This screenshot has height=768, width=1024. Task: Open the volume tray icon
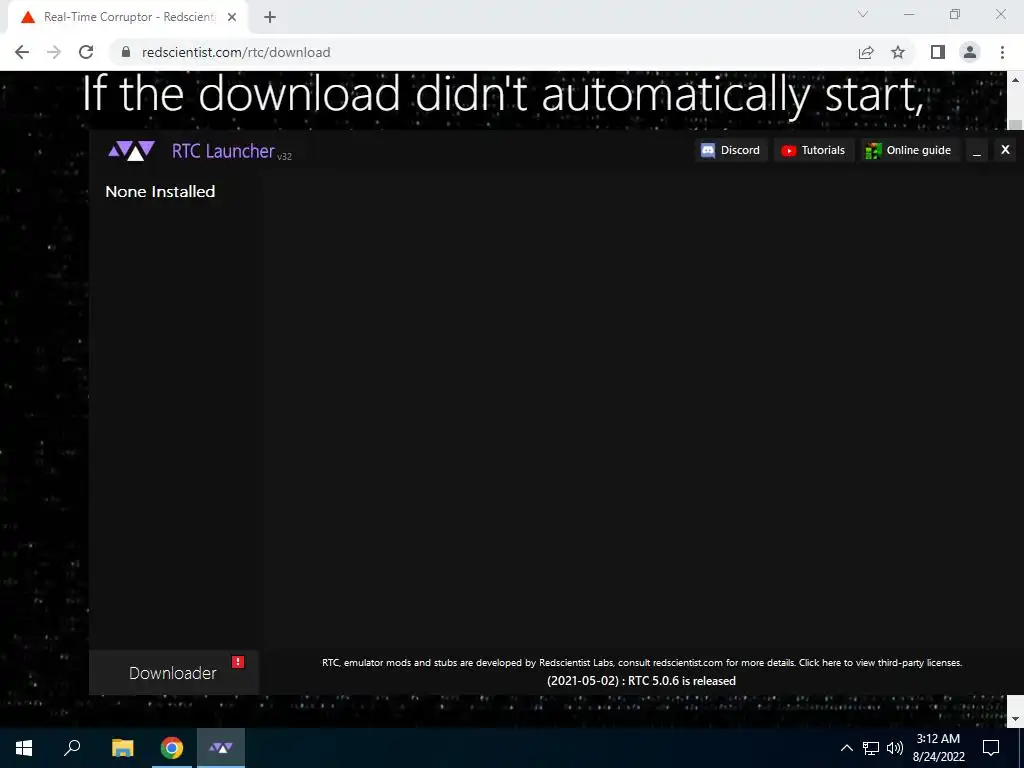[895, 748]
